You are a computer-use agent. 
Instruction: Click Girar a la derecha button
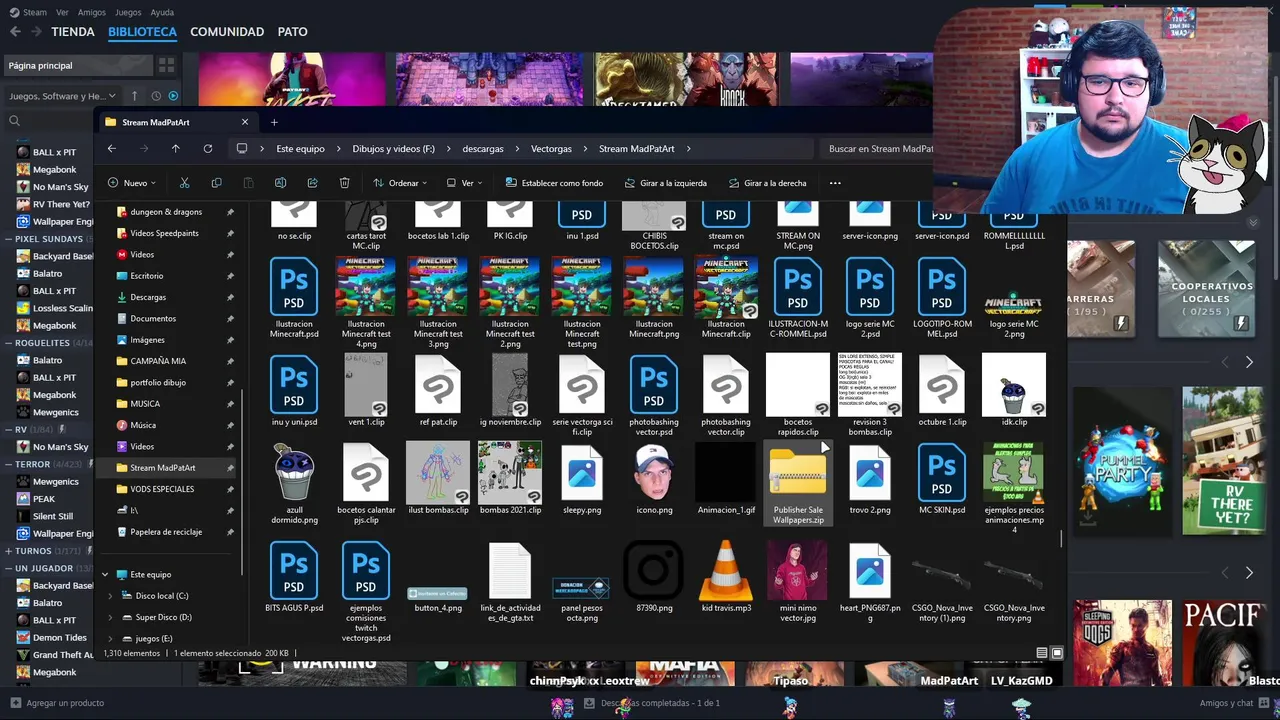coord(768,183)
